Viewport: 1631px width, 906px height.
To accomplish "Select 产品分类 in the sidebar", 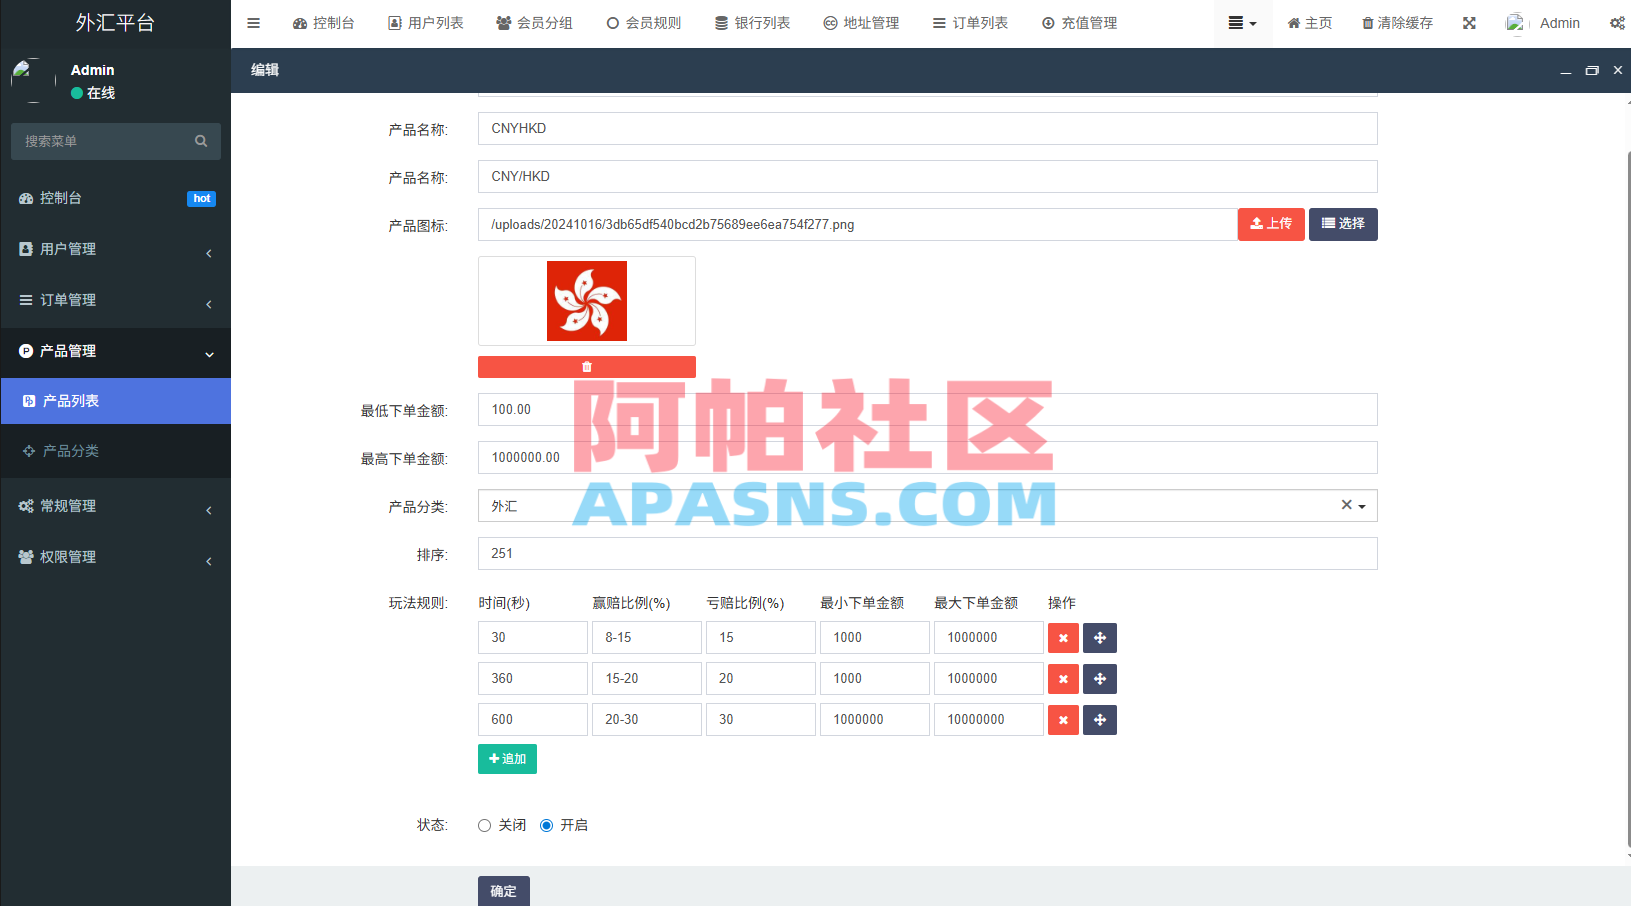I will pos(116,451).
